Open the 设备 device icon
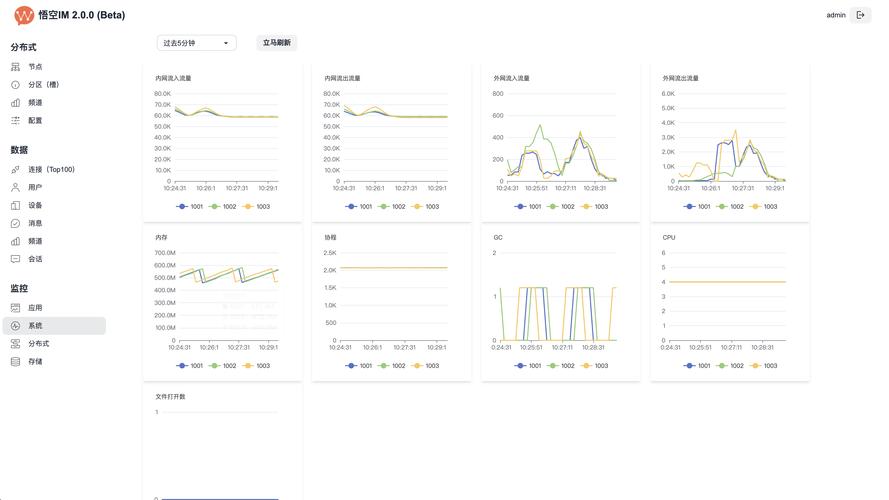The width and height of the screenshot is (889, 500). point(15,206)
